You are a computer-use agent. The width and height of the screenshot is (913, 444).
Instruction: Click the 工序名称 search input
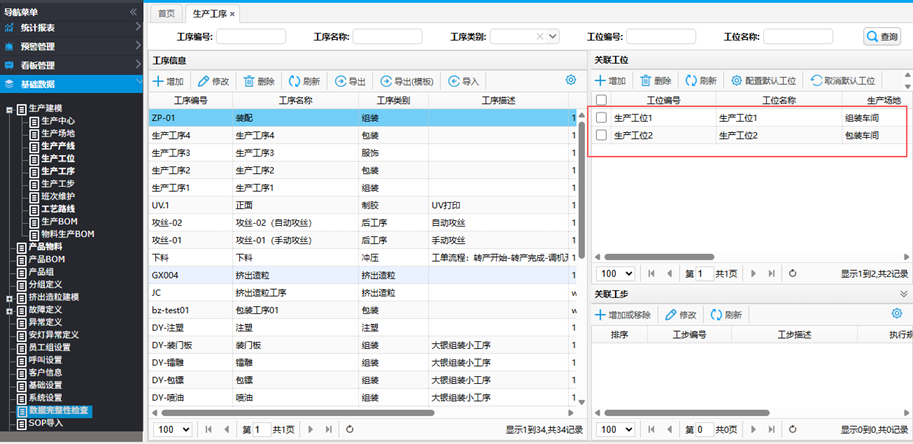(387, 37)
